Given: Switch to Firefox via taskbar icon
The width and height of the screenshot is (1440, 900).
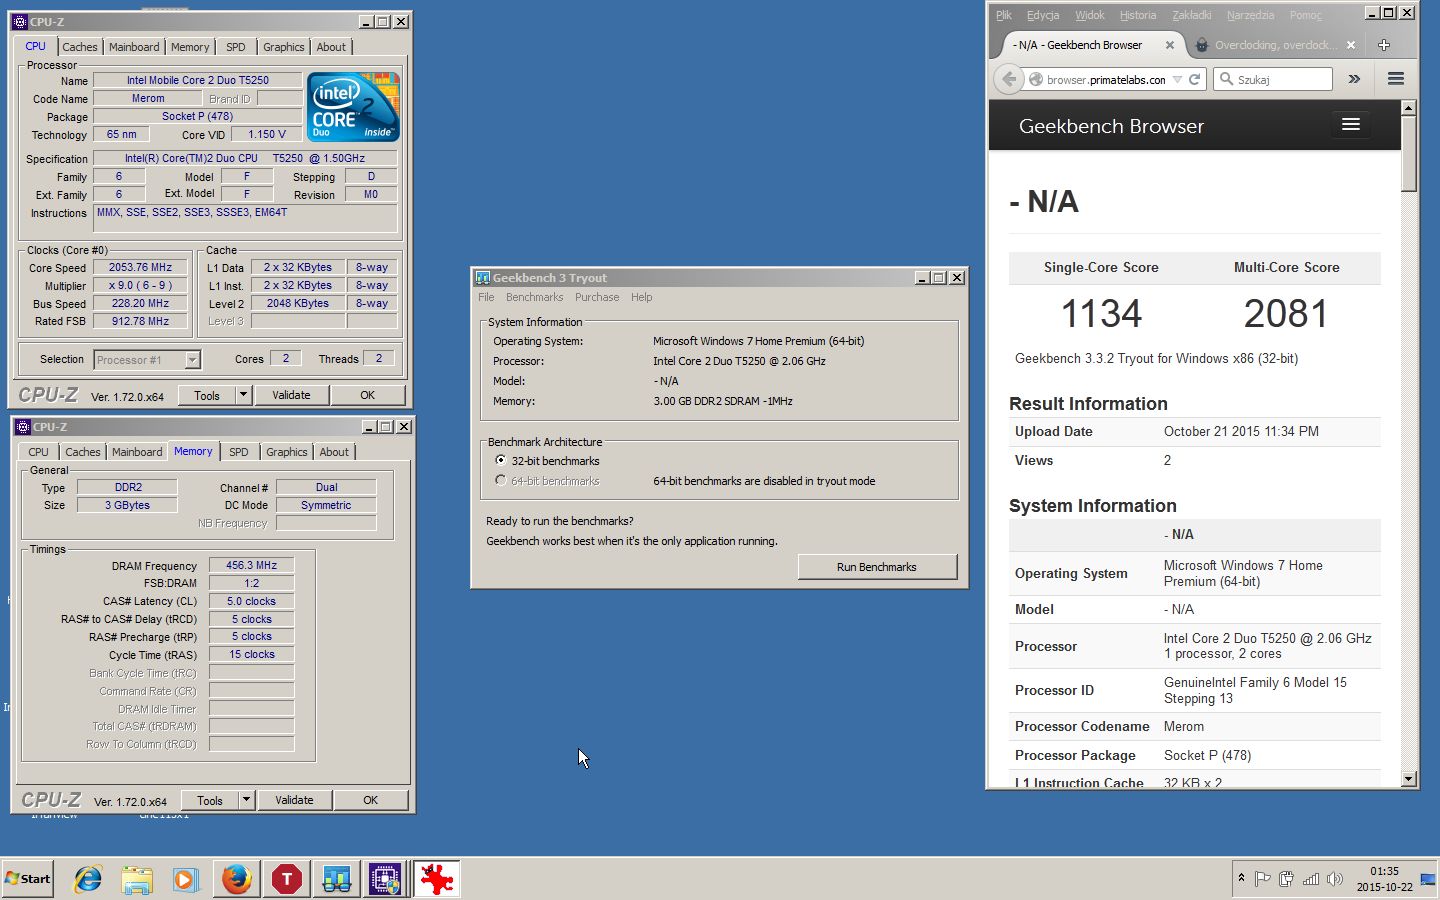Looking at the screenshot, I should 236,879.
